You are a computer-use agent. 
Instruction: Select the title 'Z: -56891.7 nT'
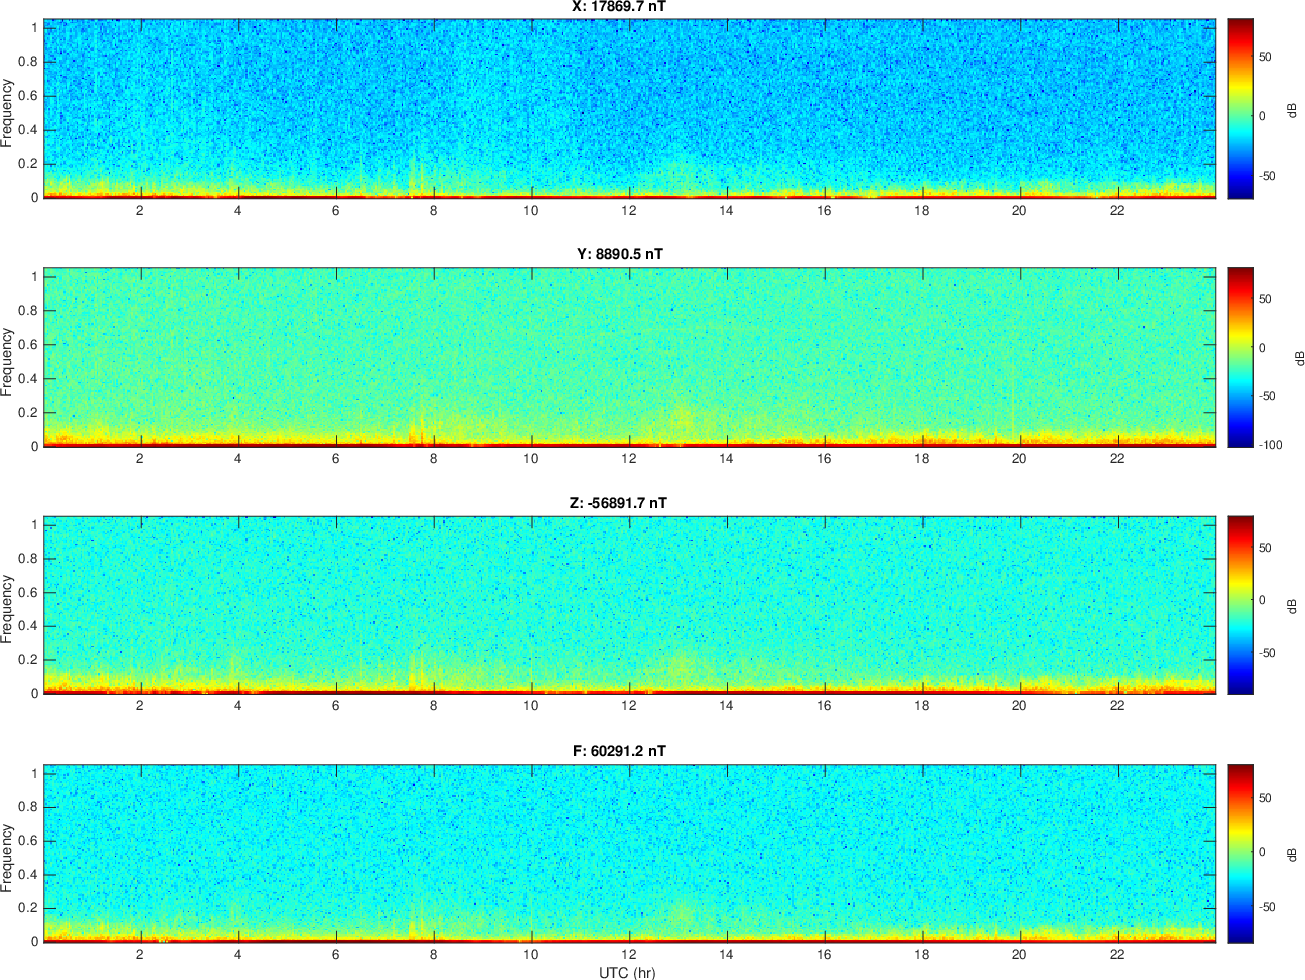tap(618, 503)
